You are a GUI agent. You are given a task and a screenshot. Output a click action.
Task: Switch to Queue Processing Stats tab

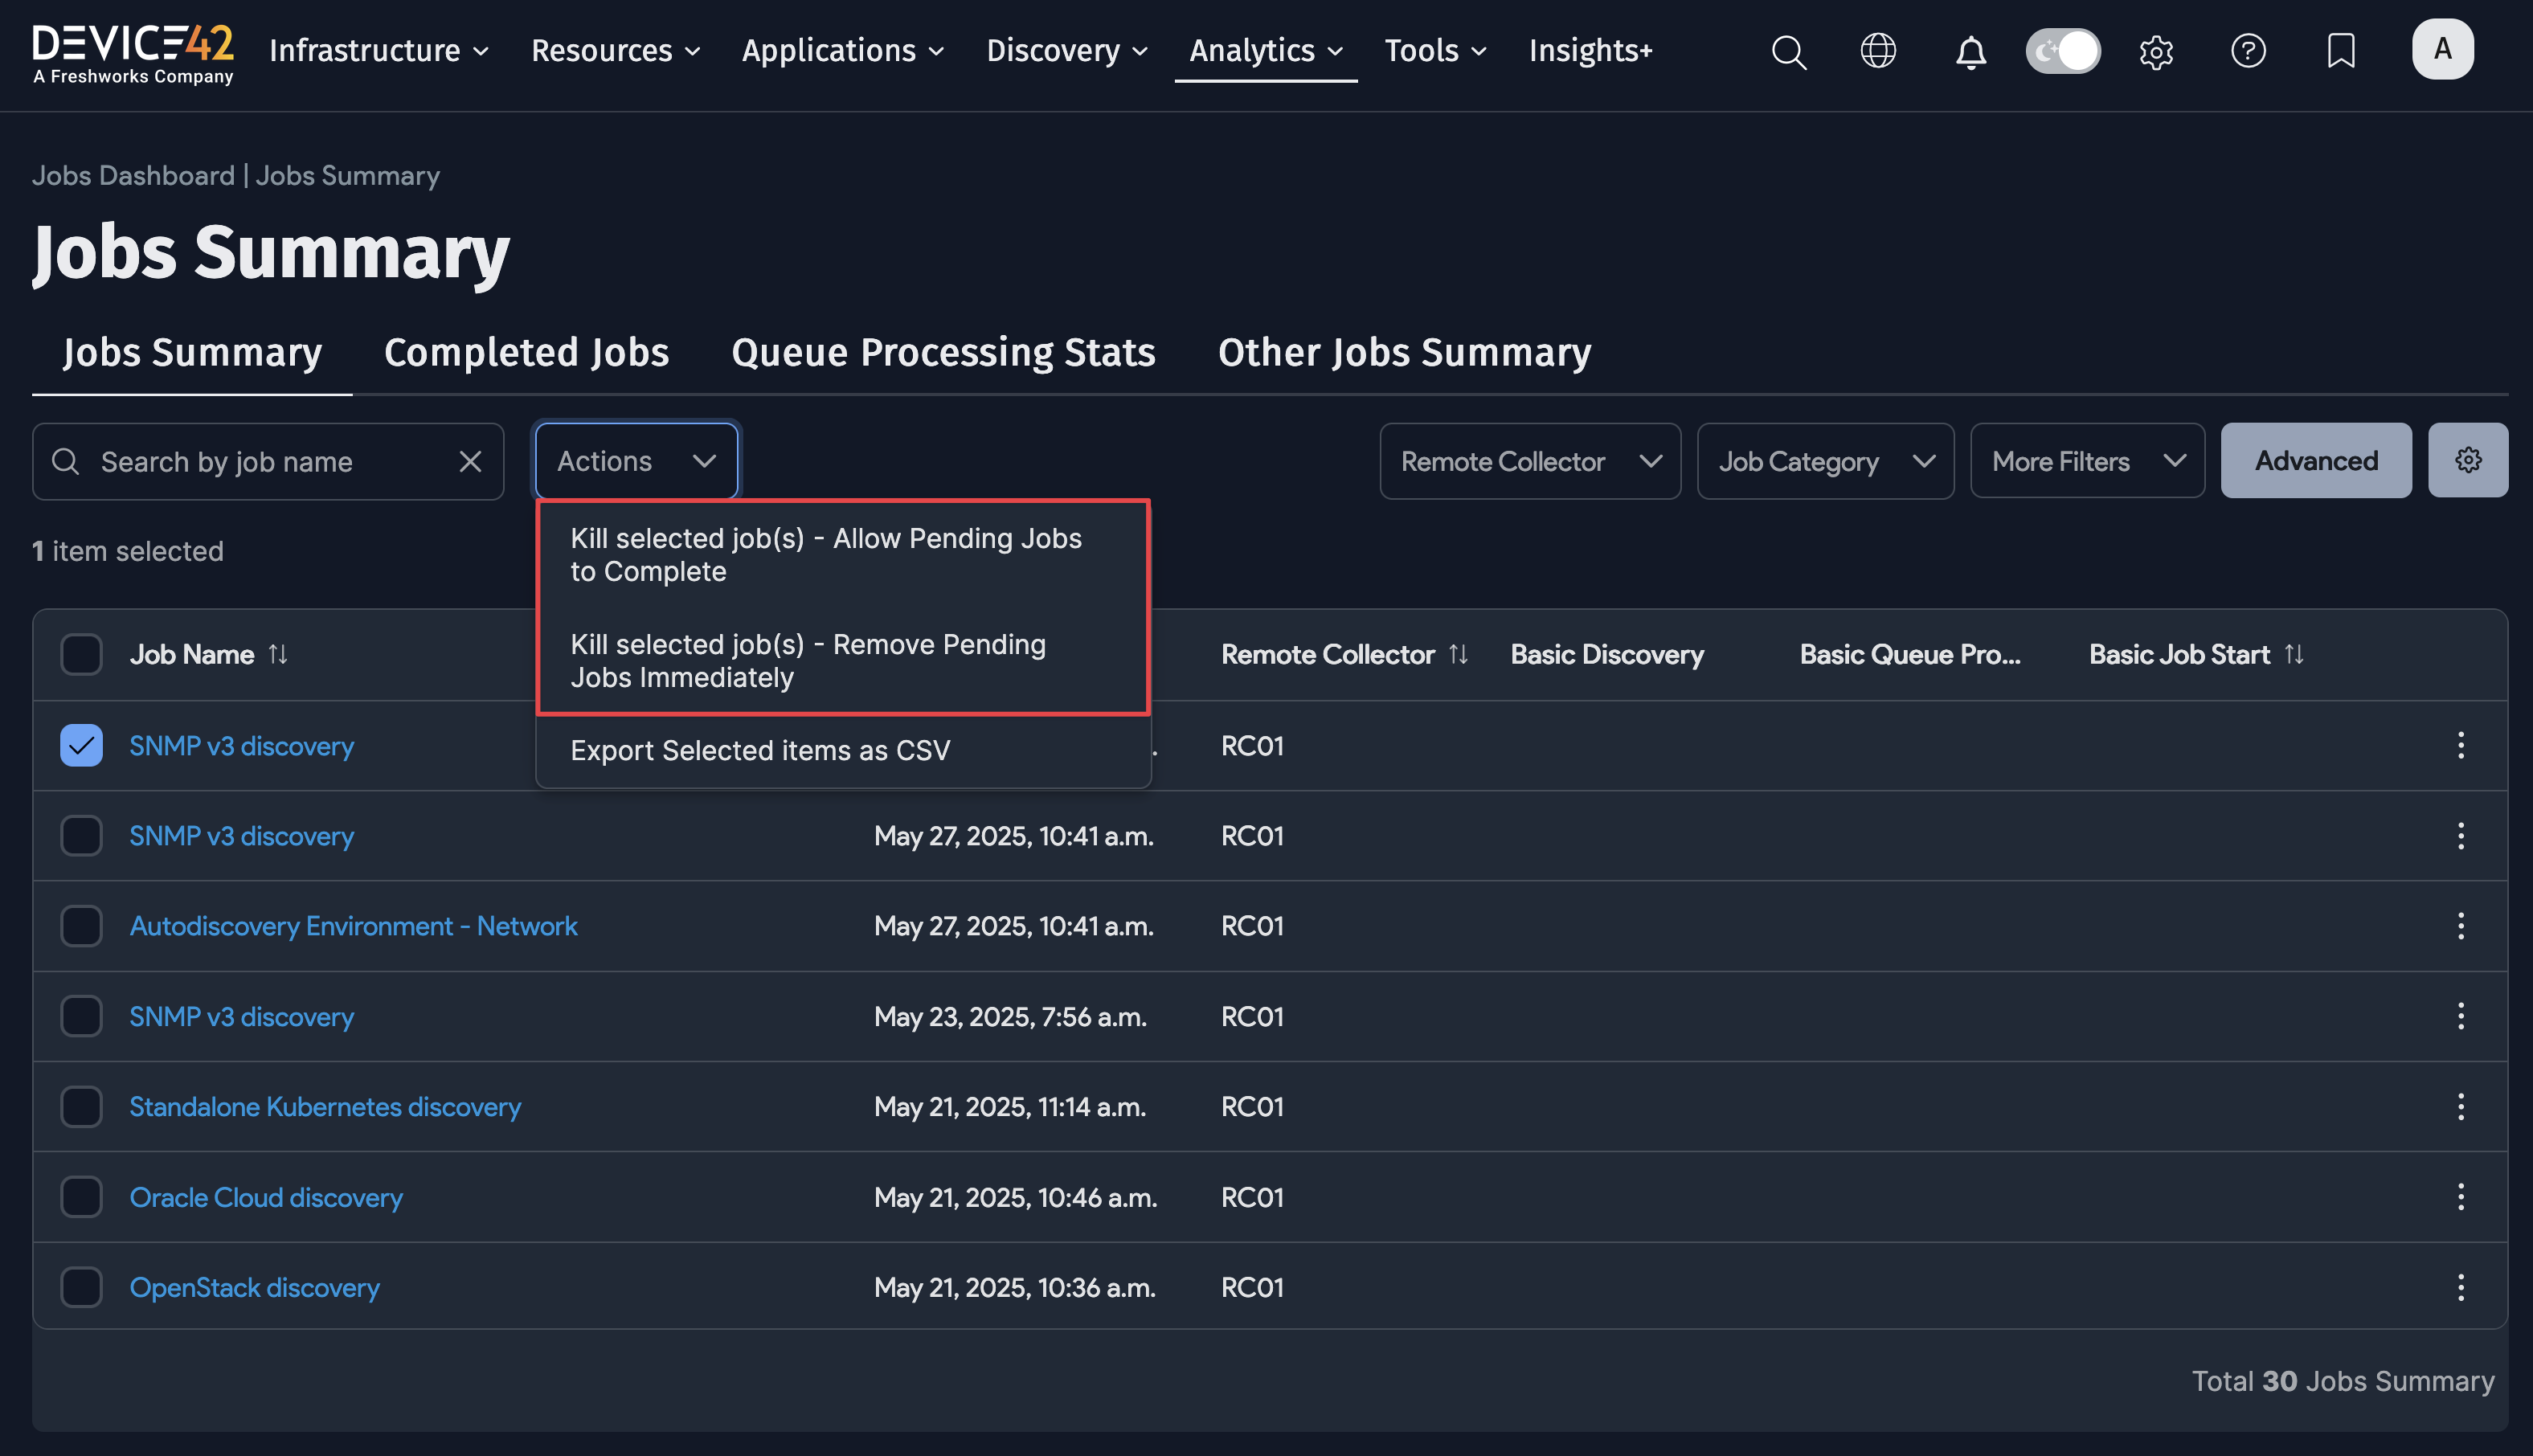click(x=943, y=352)
